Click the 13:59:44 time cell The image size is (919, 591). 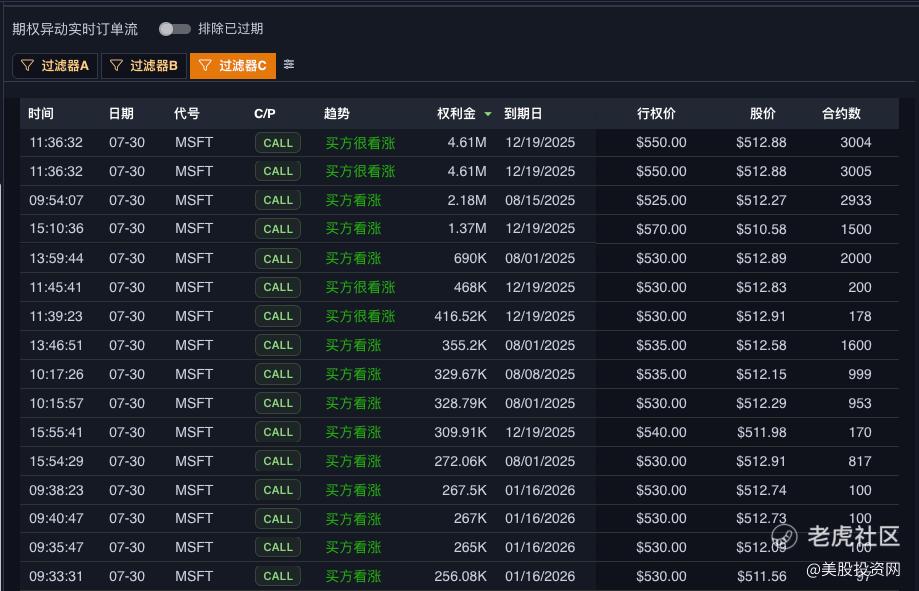[56, 258]
